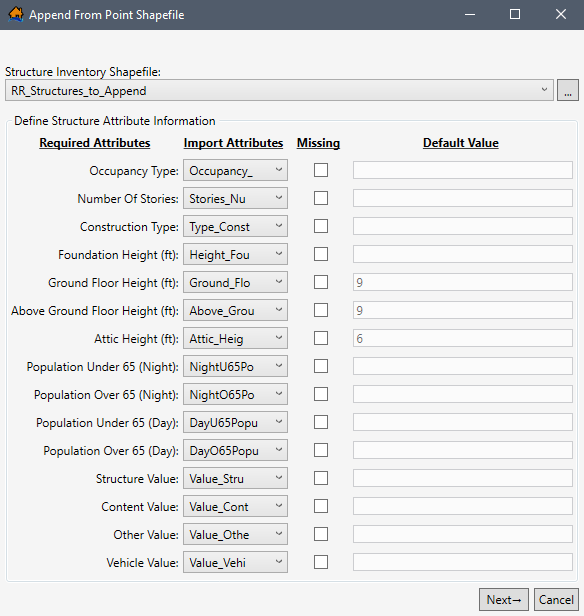Open the Content Value attribute dropdown
The image size is (584, 616).
click(235, 506)
